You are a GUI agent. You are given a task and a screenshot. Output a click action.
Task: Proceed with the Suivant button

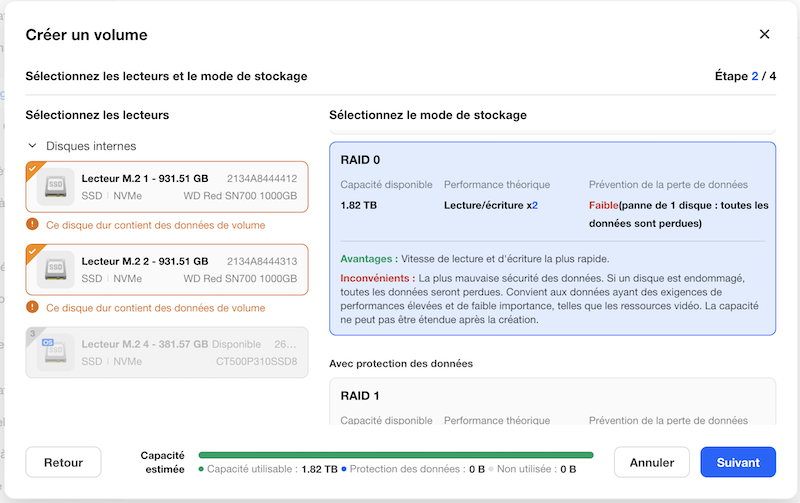pos(738,462)
